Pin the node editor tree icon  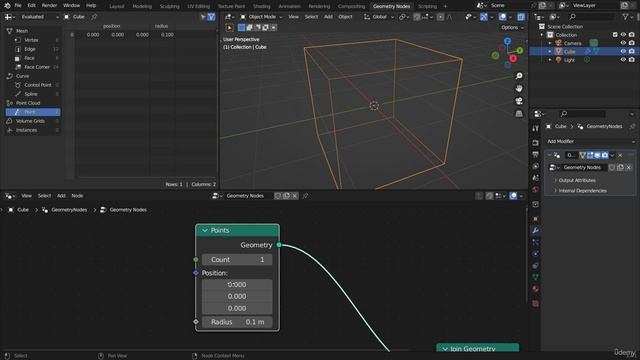[305, 196]
